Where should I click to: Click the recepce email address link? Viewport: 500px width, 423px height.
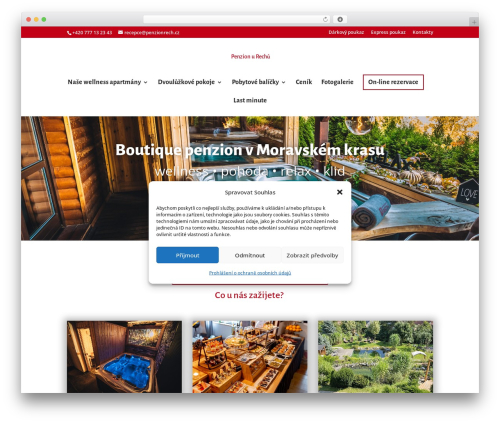click(152, 33)
